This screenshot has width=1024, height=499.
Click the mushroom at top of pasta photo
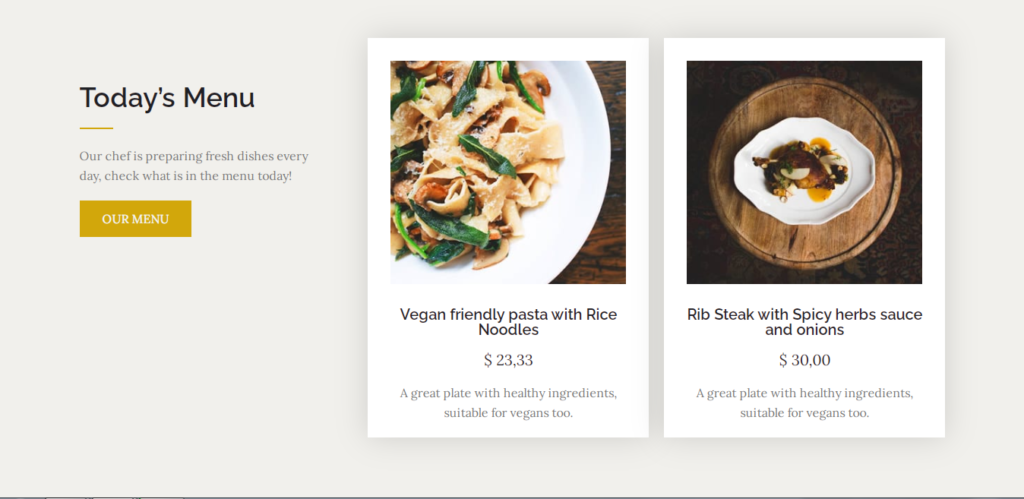[538, 83]
